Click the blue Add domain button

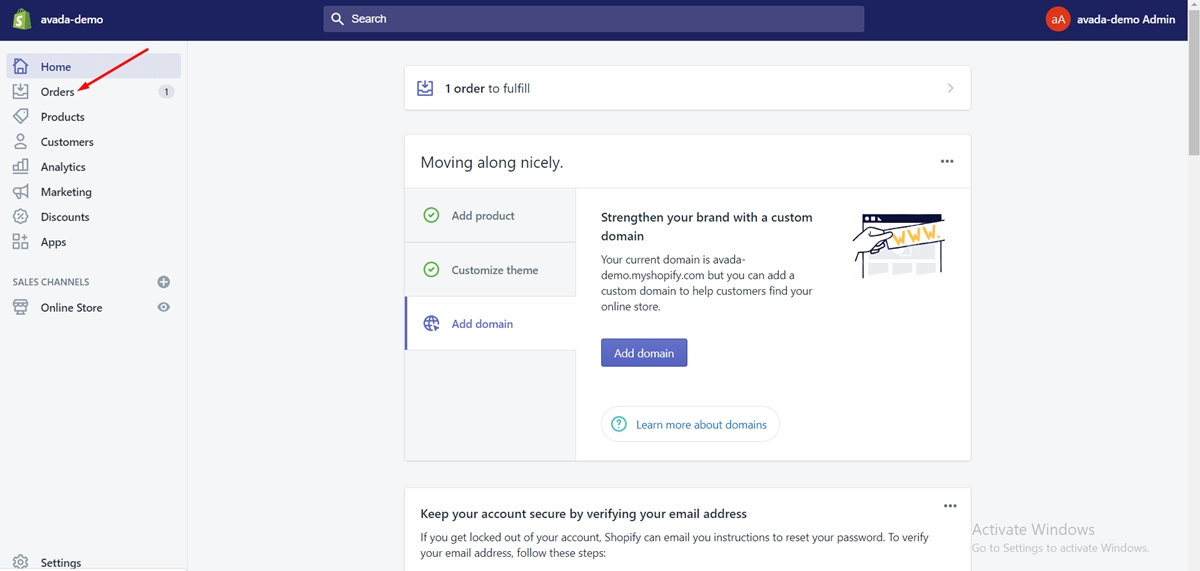(644, 353)
